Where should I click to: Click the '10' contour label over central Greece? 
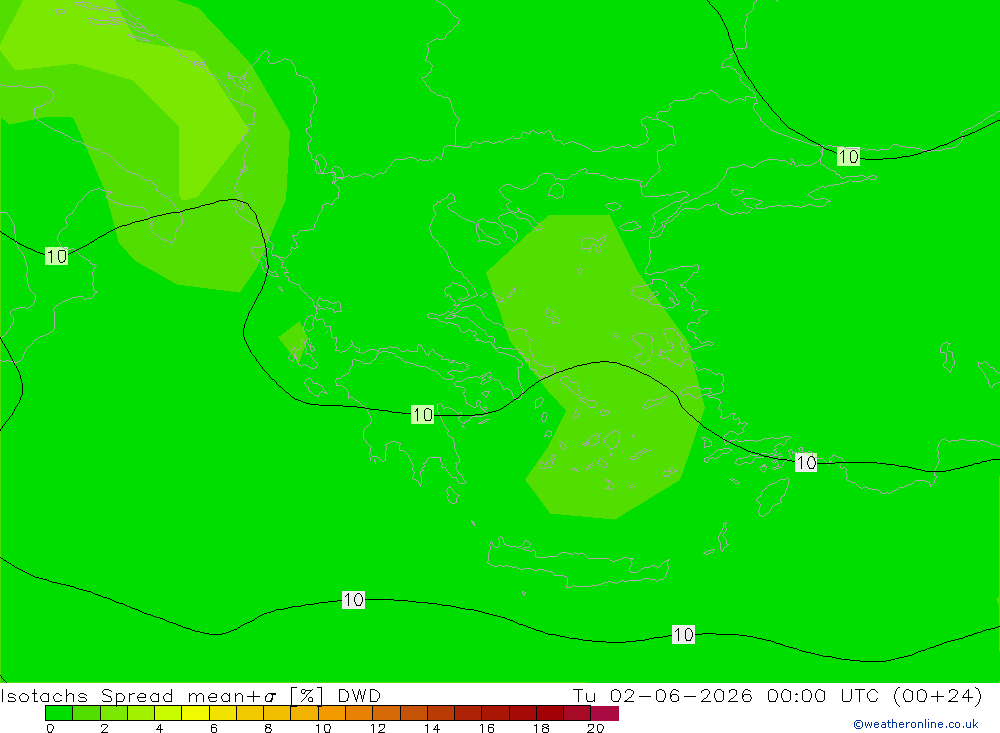click(422, 415)
